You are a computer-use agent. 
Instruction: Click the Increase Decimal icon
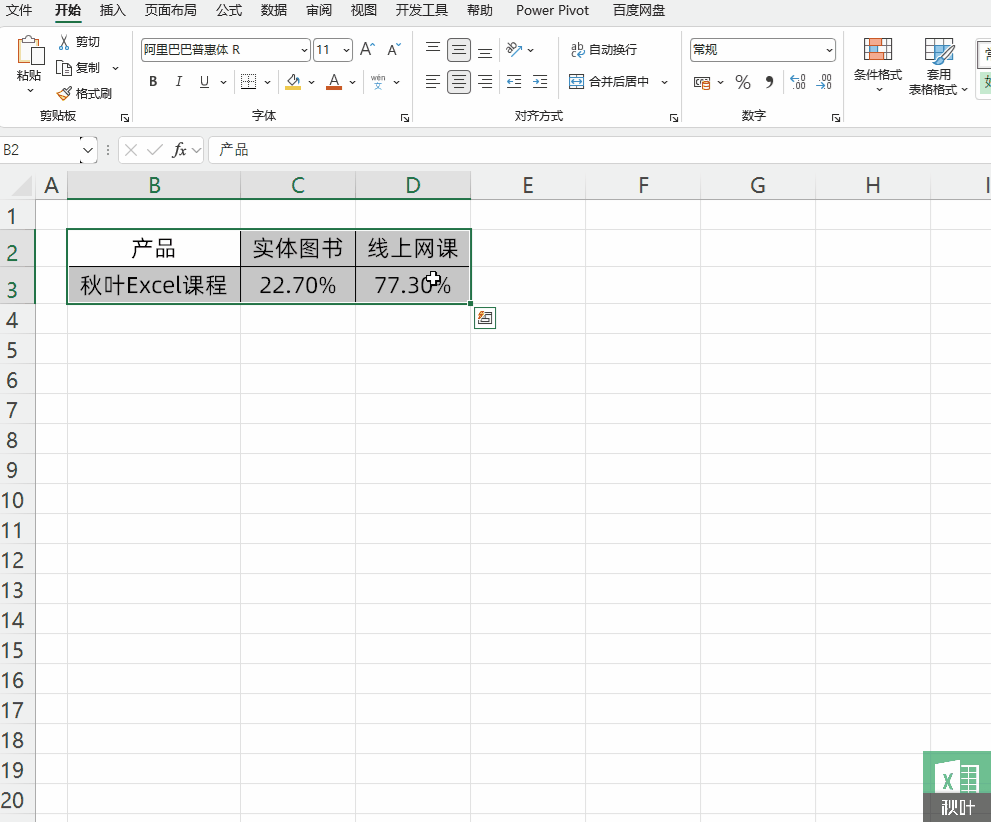[x=798, y=83]
